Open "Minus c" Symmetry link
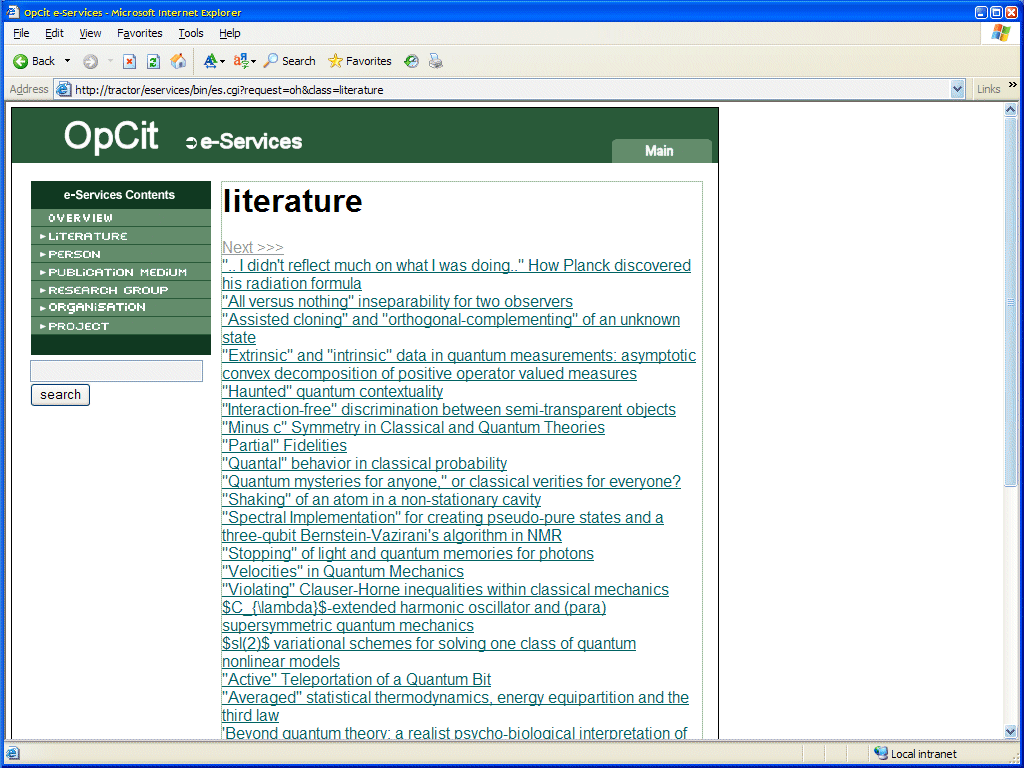This screenshot has width=1024, height=768. 413,428
